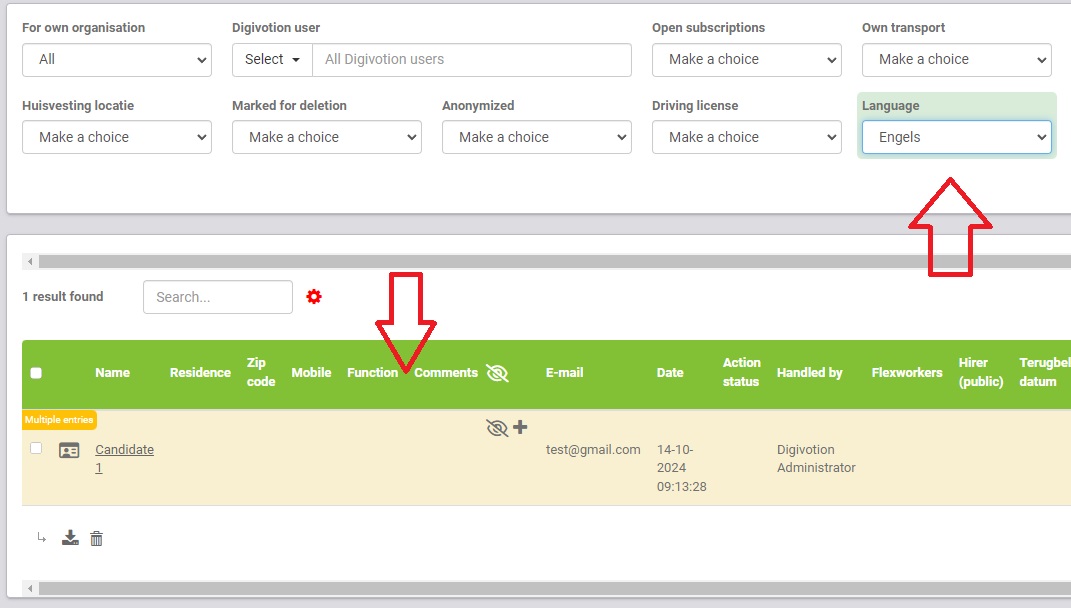Screen dimensions: 1071x608
Task: Check the Candidate 1 row checkbox
Action: 36,448
